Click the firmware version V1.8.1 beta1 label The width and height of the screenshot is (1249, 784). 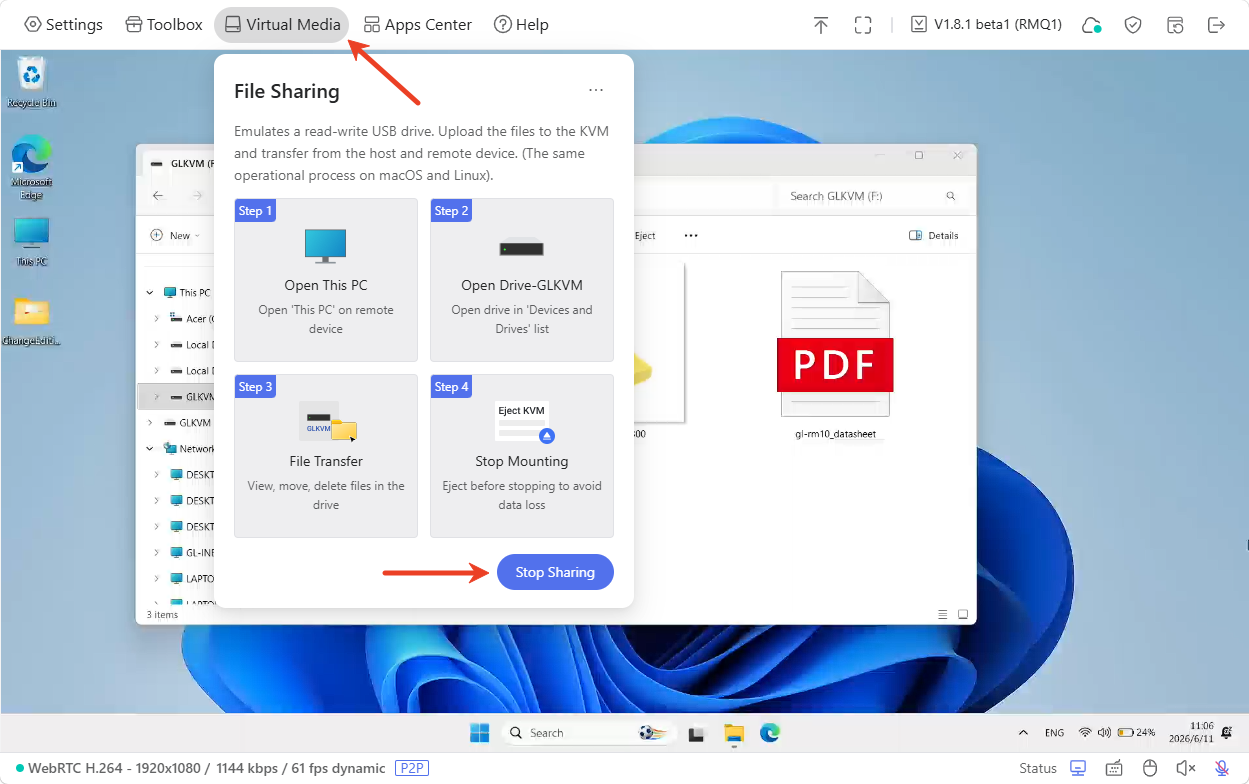pyautogui.click(x=986, y=24)
